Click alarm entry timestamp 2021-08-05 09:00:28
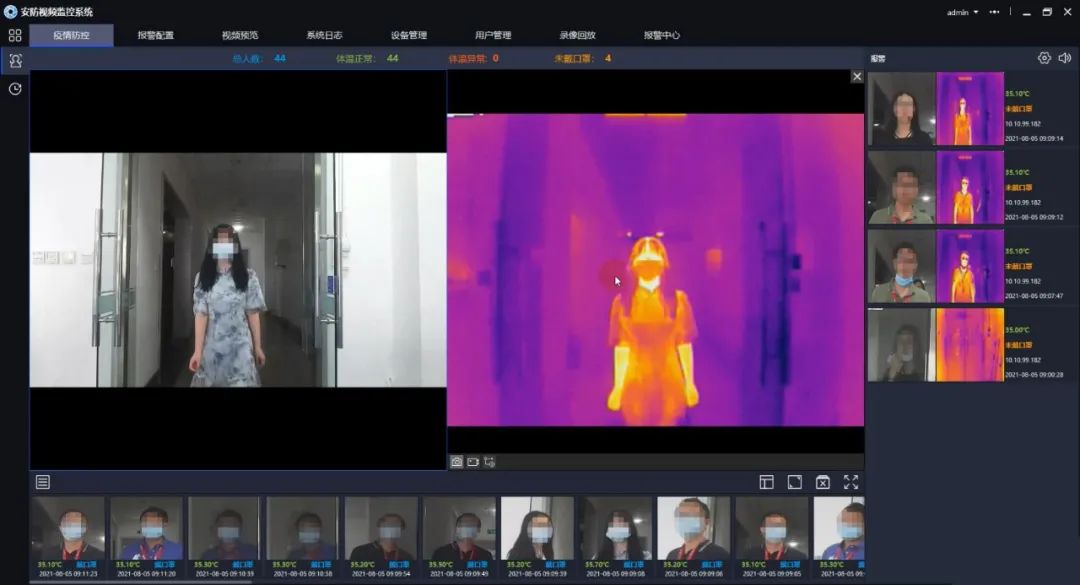This screenshot has width=1080, height=585. pos(1034,375)
